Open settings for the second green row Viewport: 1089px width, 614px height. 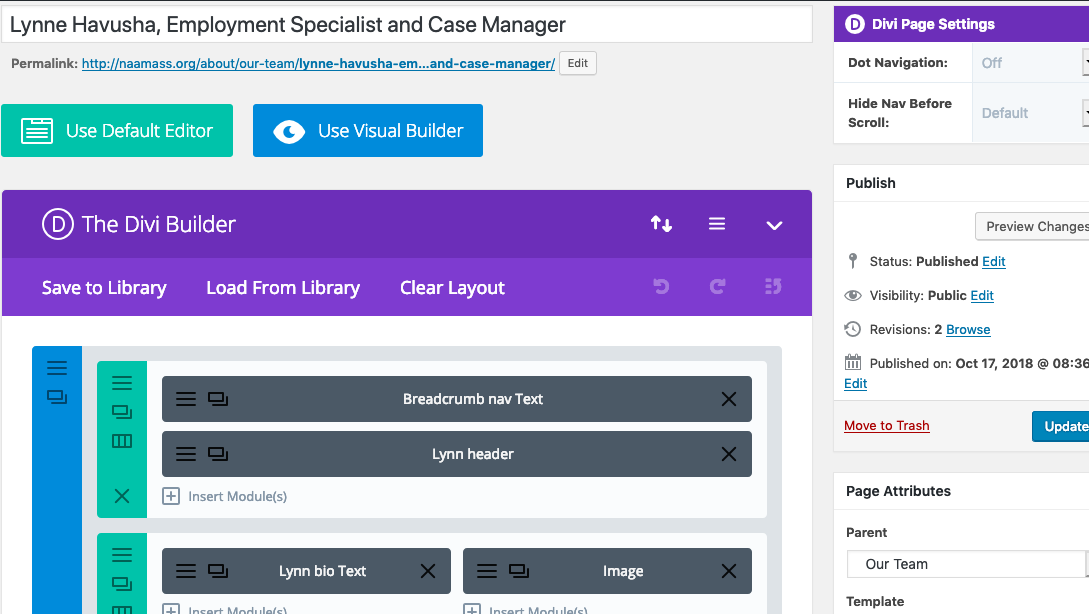tap(122, 555)
